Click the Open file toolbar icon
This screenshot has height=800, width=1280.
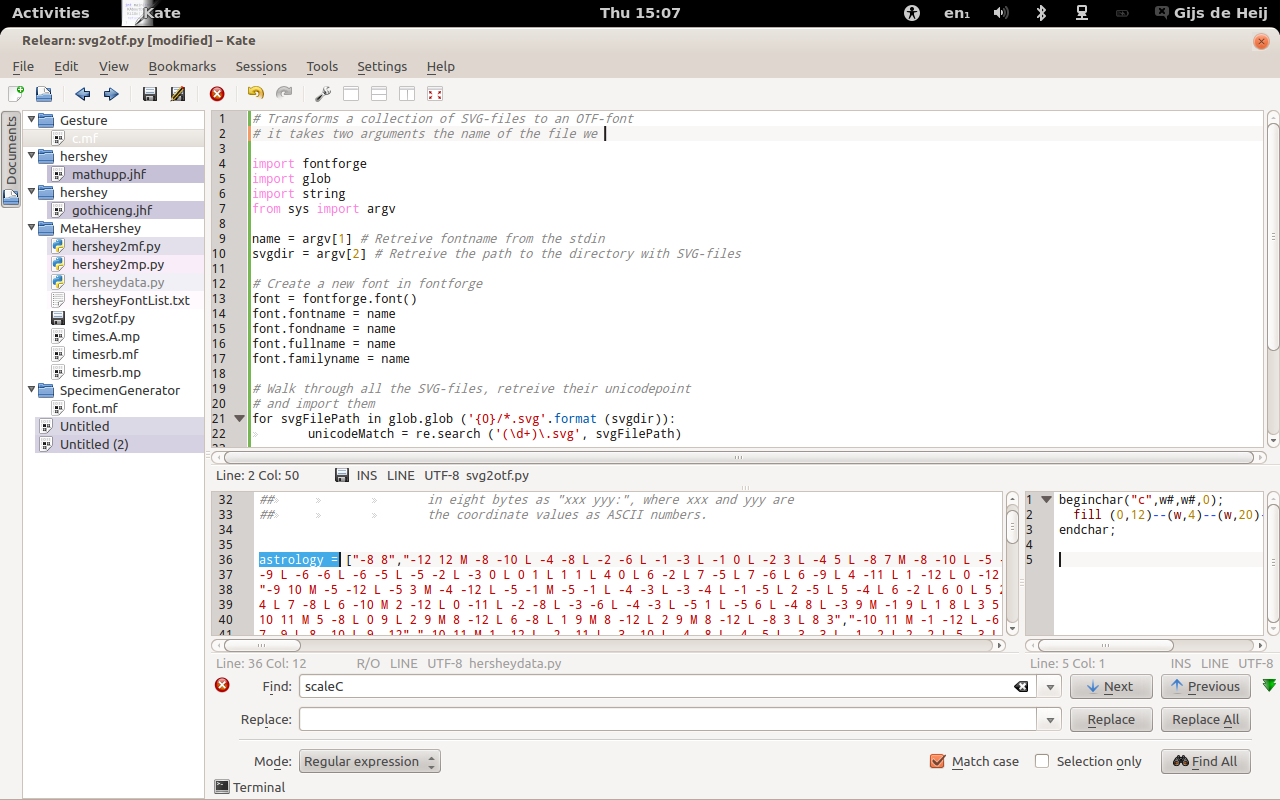pyautogui.click(x=44, y=94)
